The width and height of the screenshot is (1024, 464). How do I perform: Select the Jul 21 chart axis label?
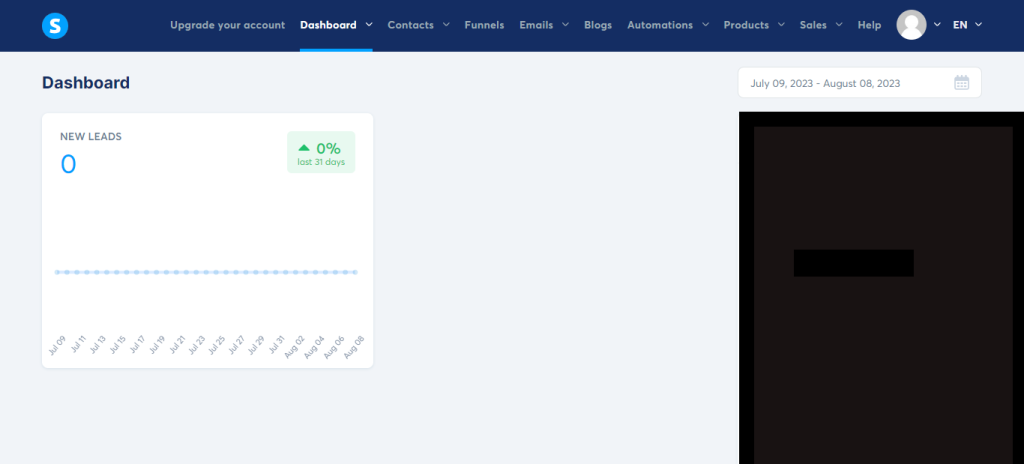point(177,344)
